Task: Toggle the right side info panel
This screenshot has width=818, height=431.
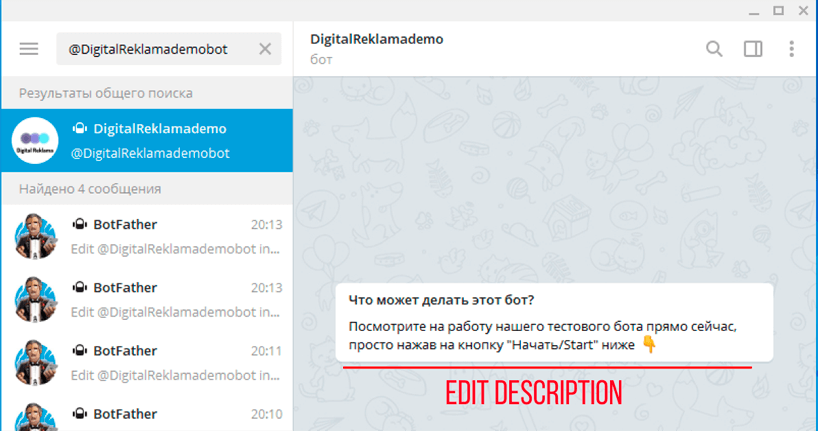Action: [753, 49]
